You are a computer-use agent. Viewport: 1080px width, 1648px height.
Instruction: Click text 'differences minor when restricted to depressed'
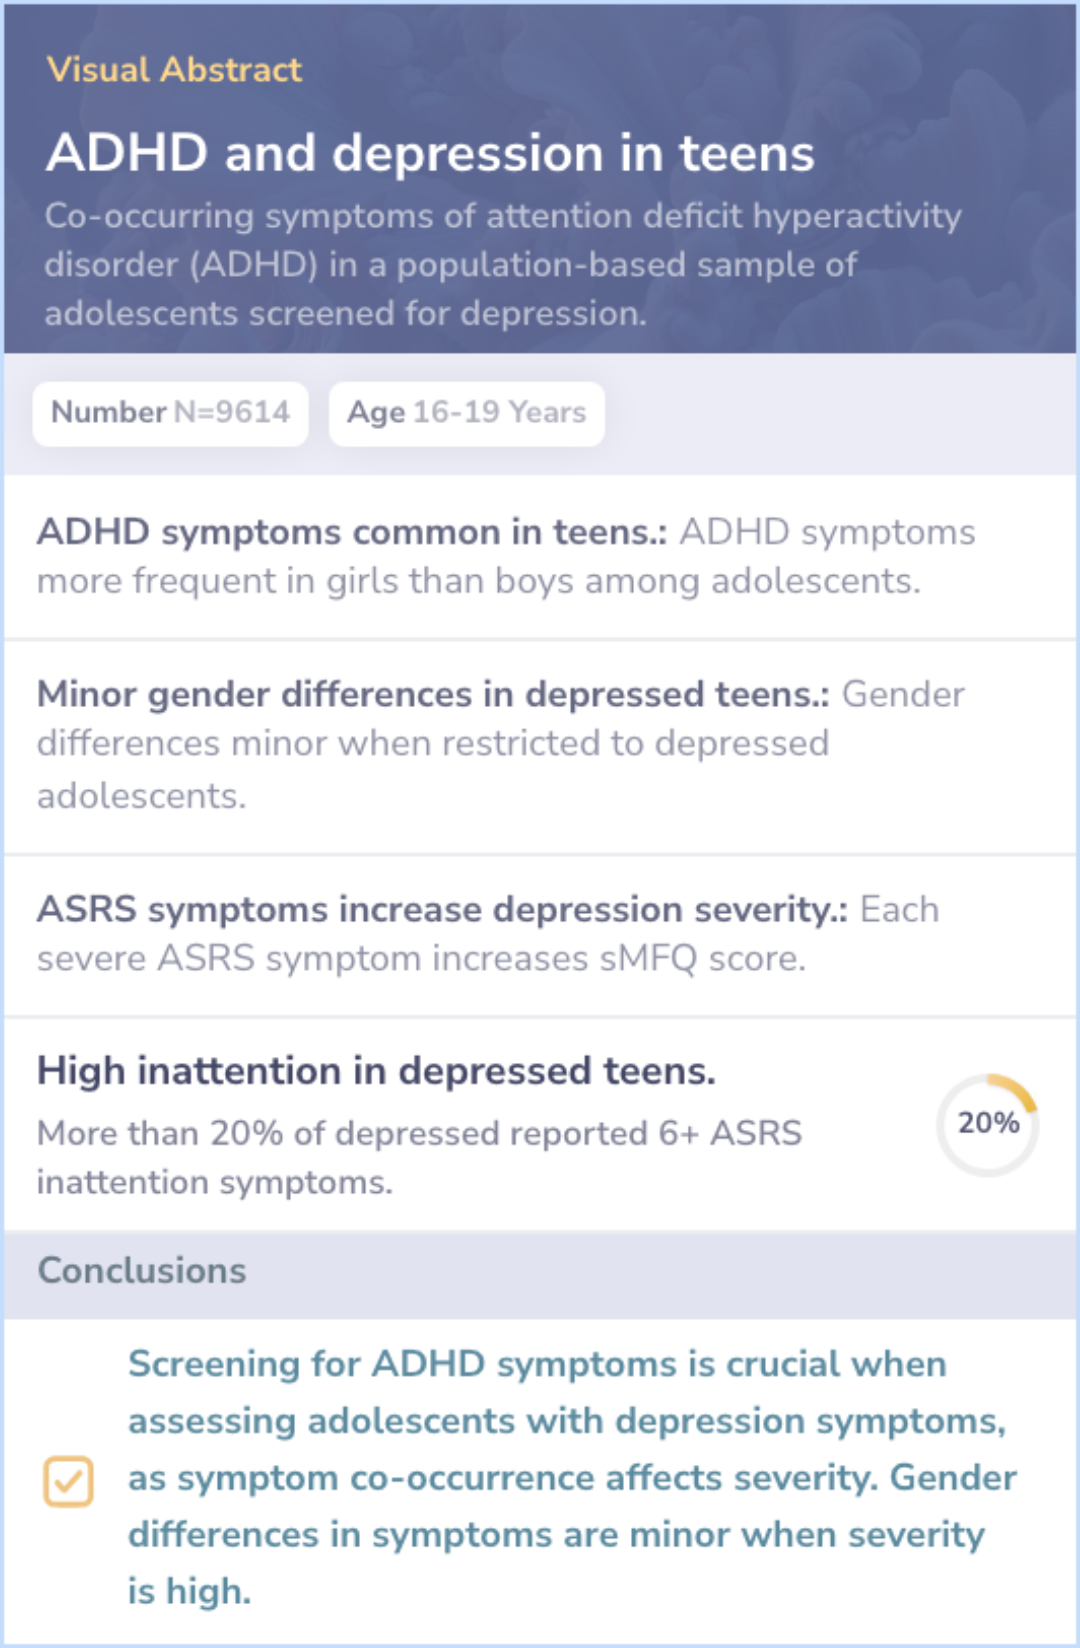[x=433, y=744]
